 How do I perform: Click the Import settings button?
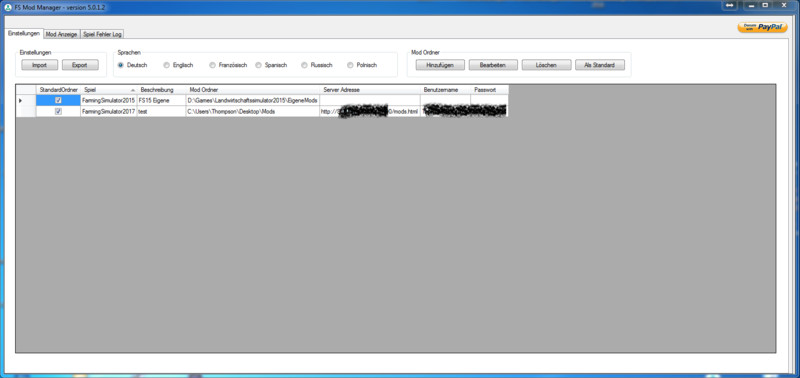40,65
